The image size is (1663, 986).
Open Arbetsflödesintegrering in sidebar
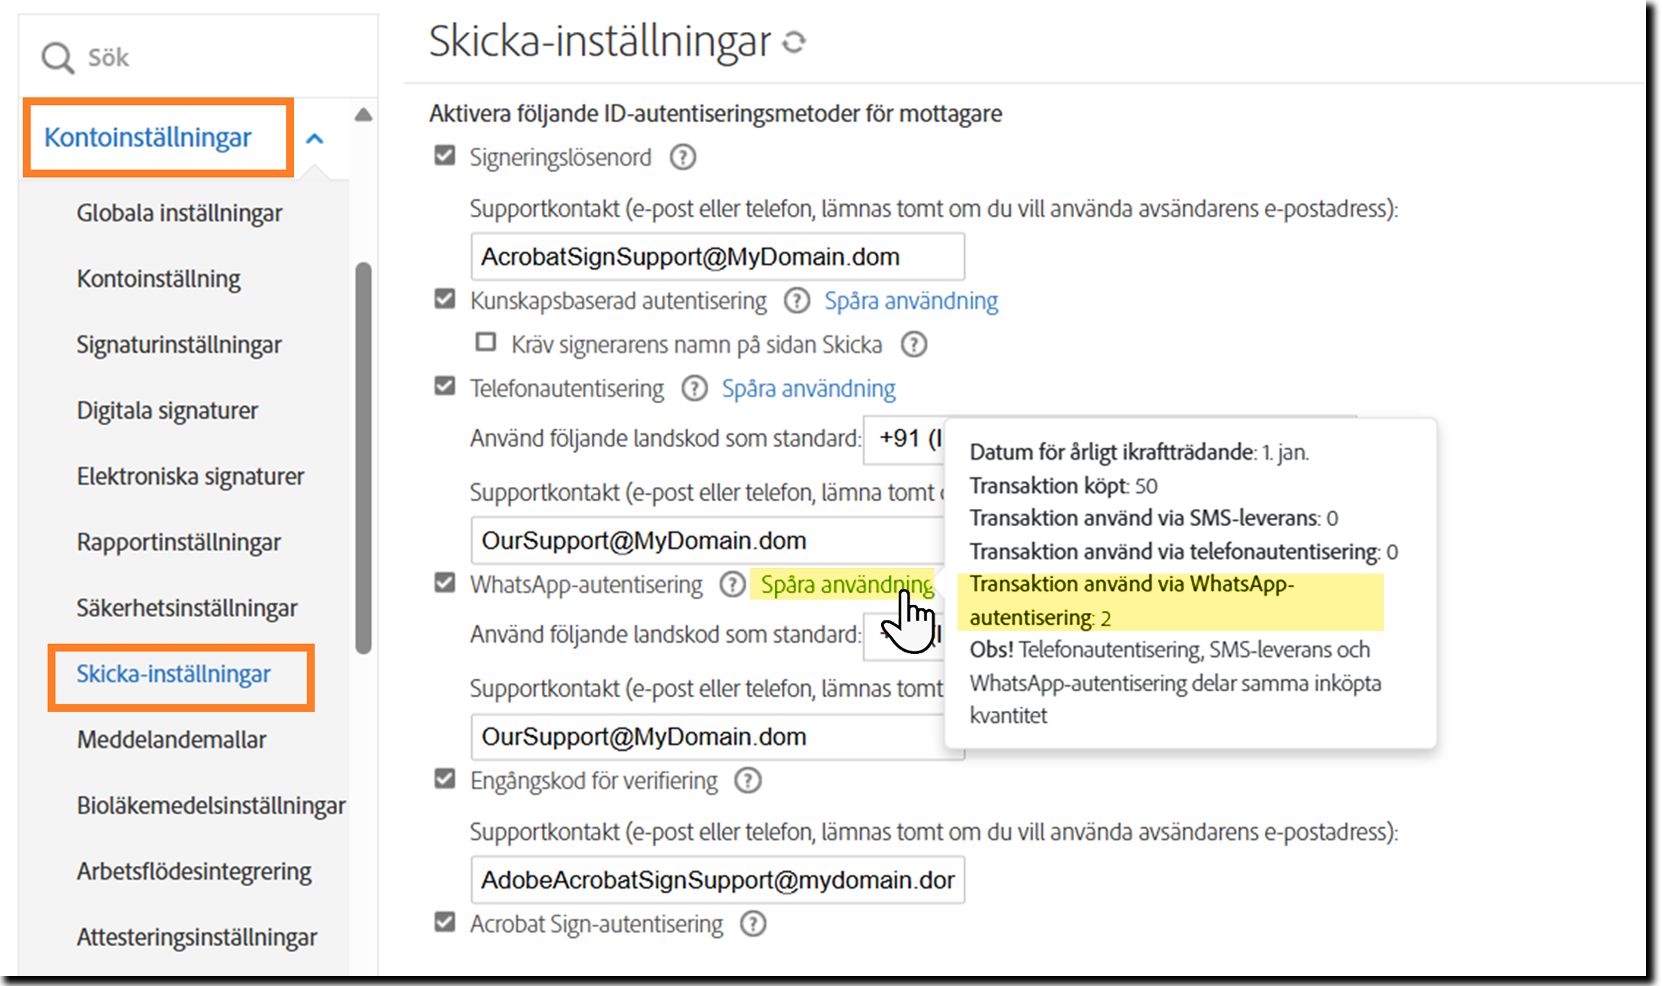pos(195,873)
